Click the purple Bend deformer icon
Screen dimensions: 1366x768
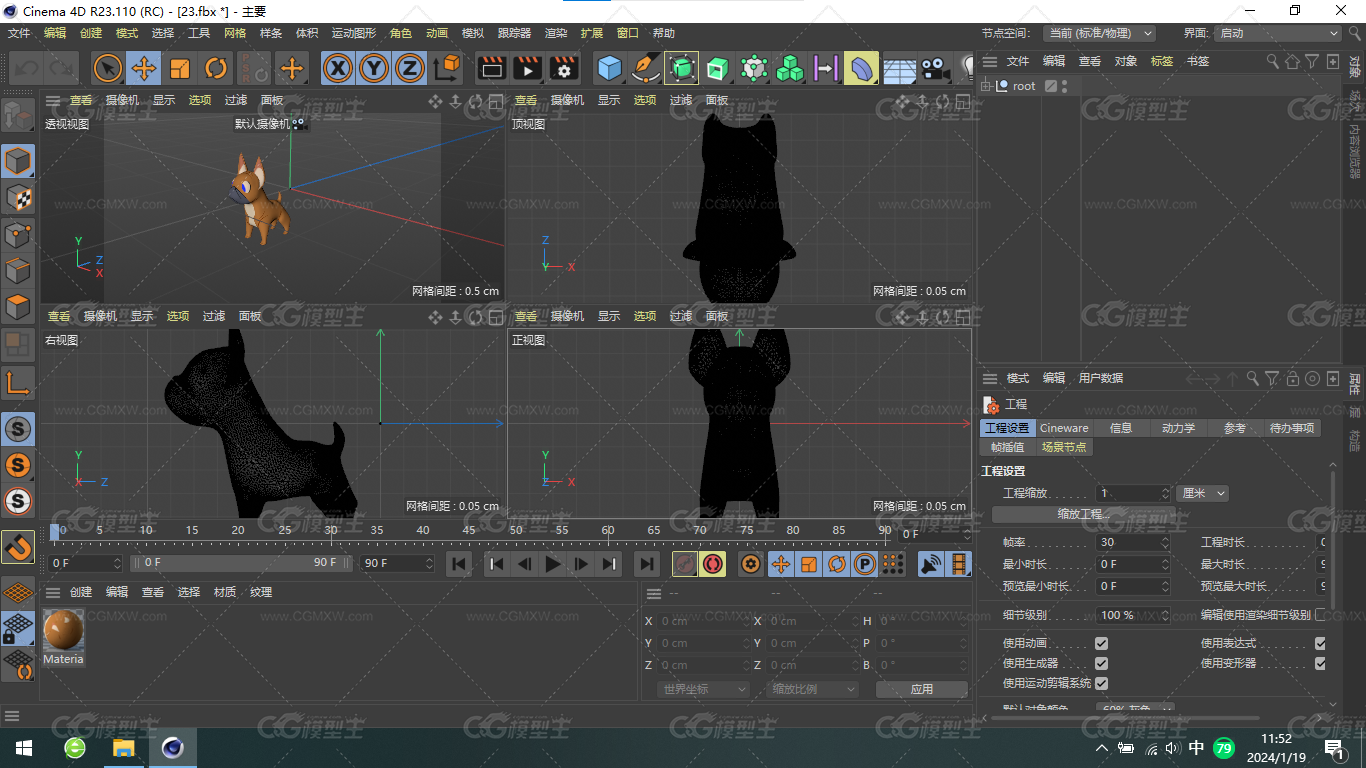pyautogui.click(x=861, y=68)
